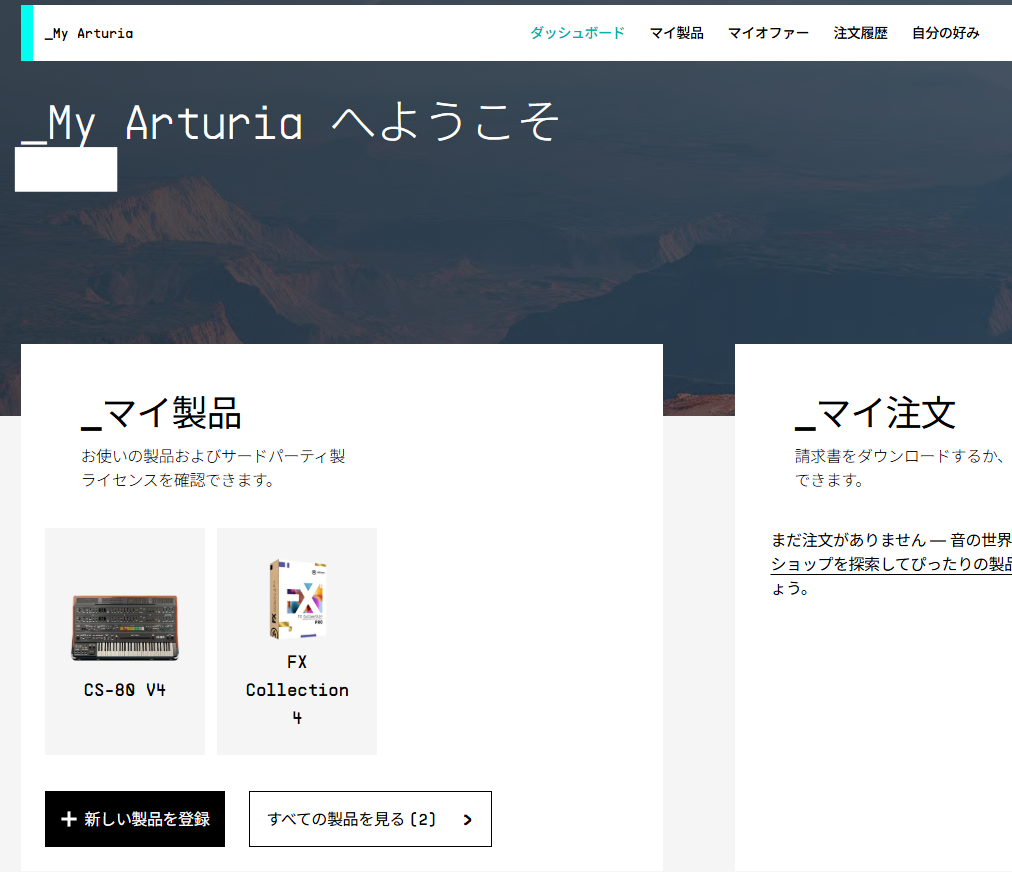Click the _My Arturia logo text
This screenshot has height=872, width=1012.
tap(89, 34)
